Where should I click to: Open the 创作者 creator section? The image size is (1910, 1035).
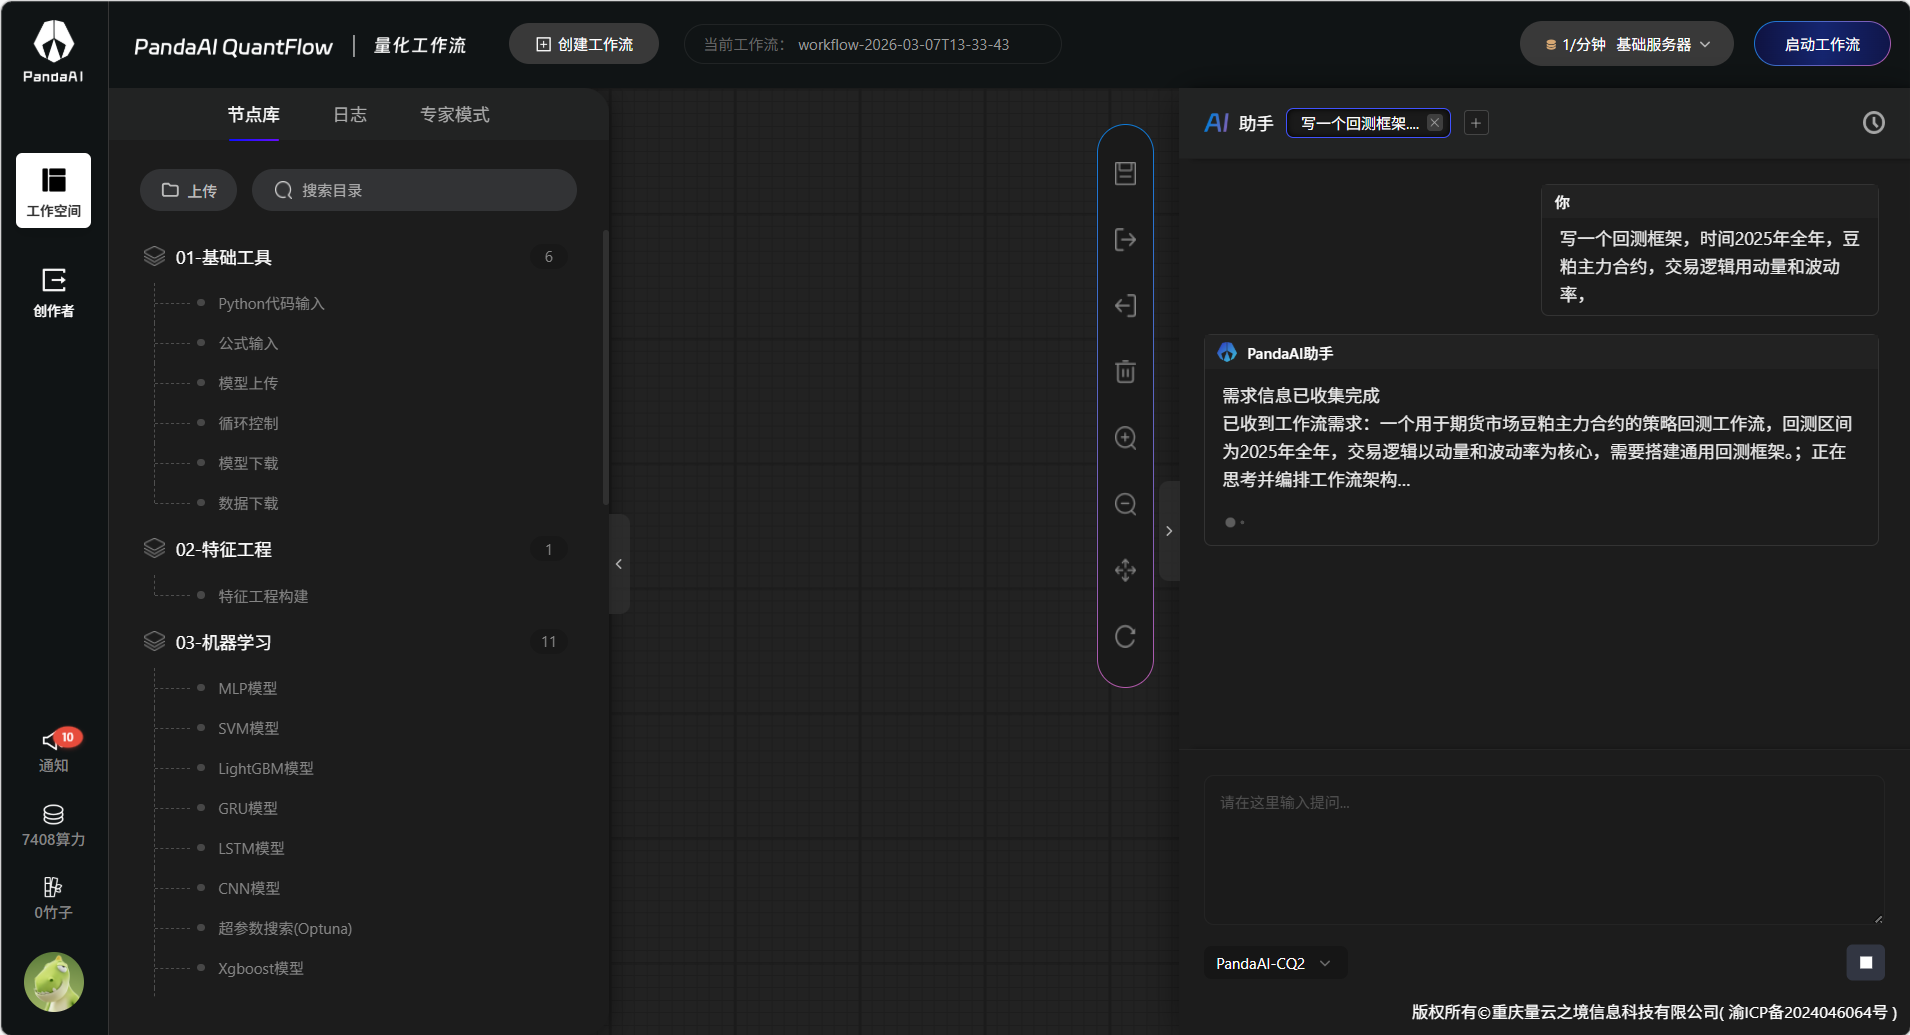[53, 292]
